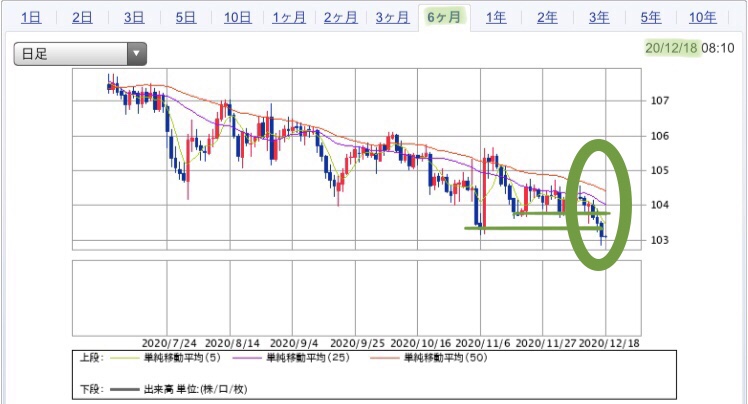This screenshot has width=748, height=404.
Task: Select the 1日 time range tab
Action: click(31, 18)
